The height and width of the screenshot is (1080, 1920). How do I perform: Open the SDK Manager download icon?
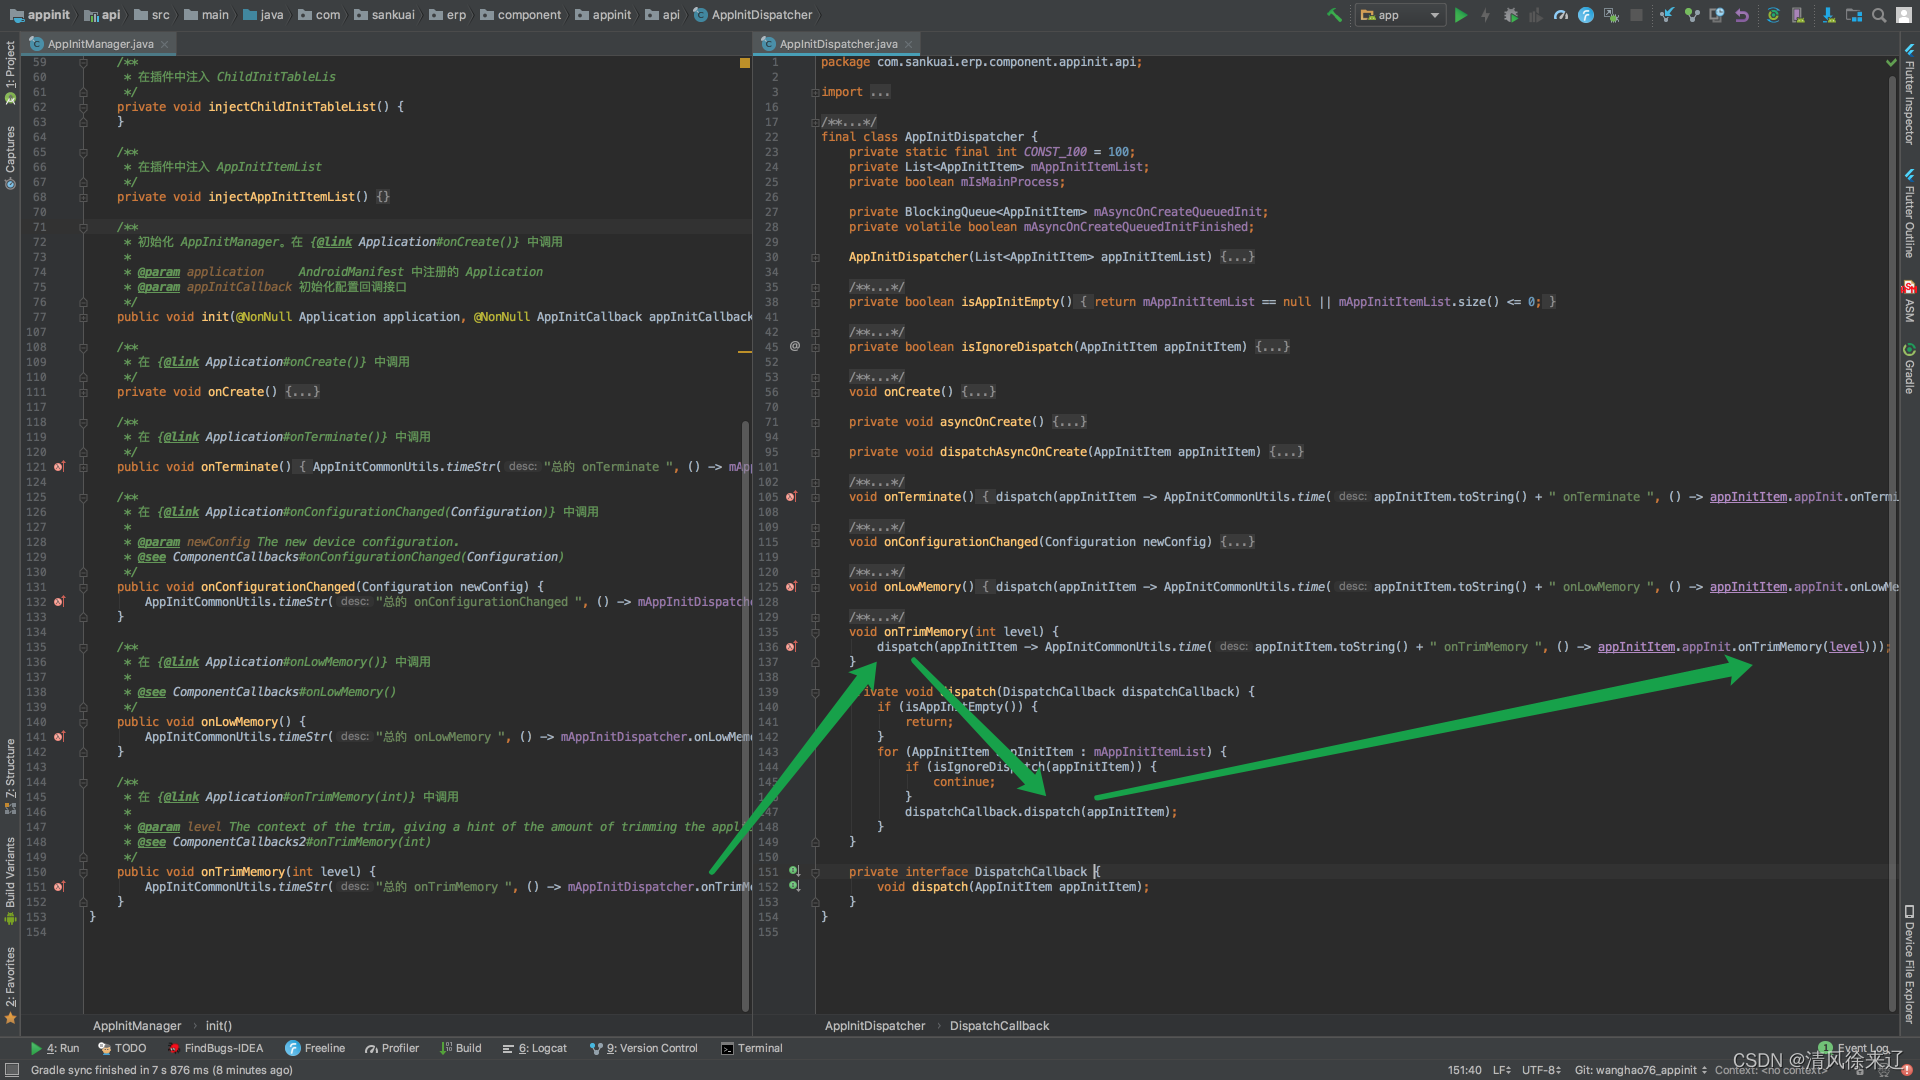coord(1828,15)
